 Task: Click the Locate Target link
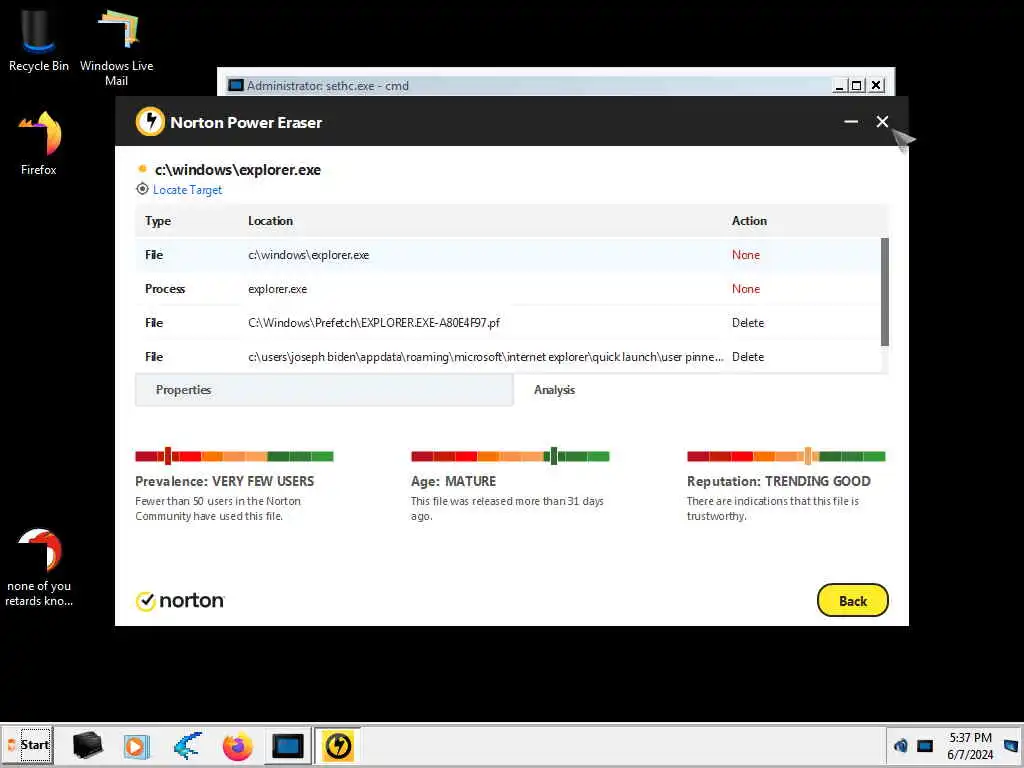(187, 190)
